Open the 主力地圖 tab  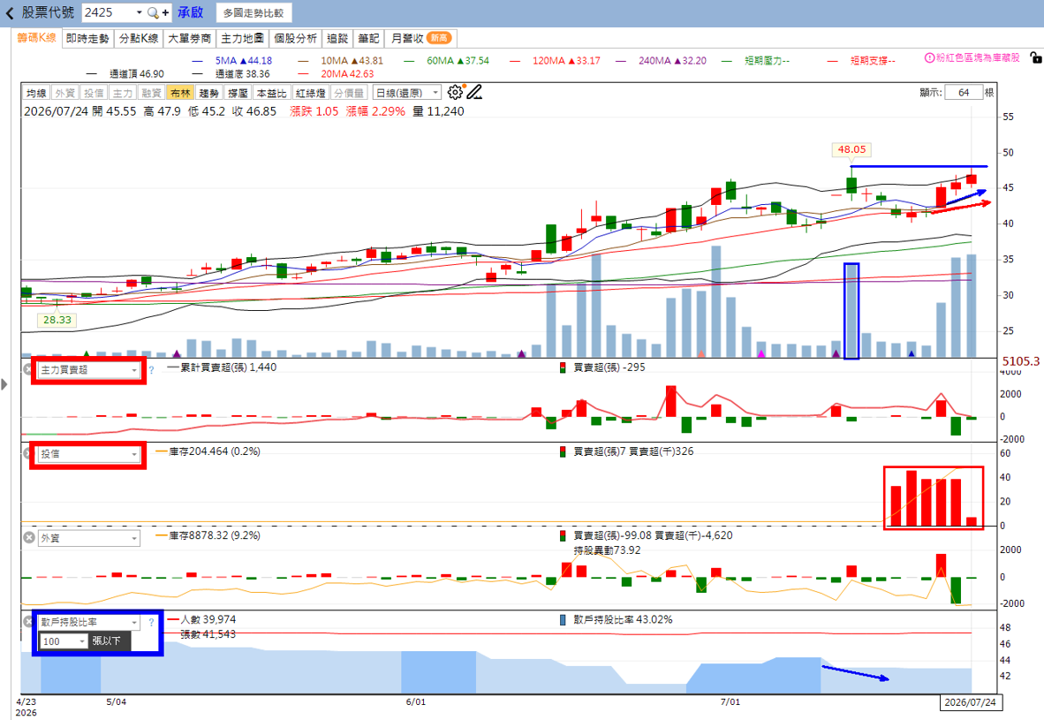(x=242, y=39)
